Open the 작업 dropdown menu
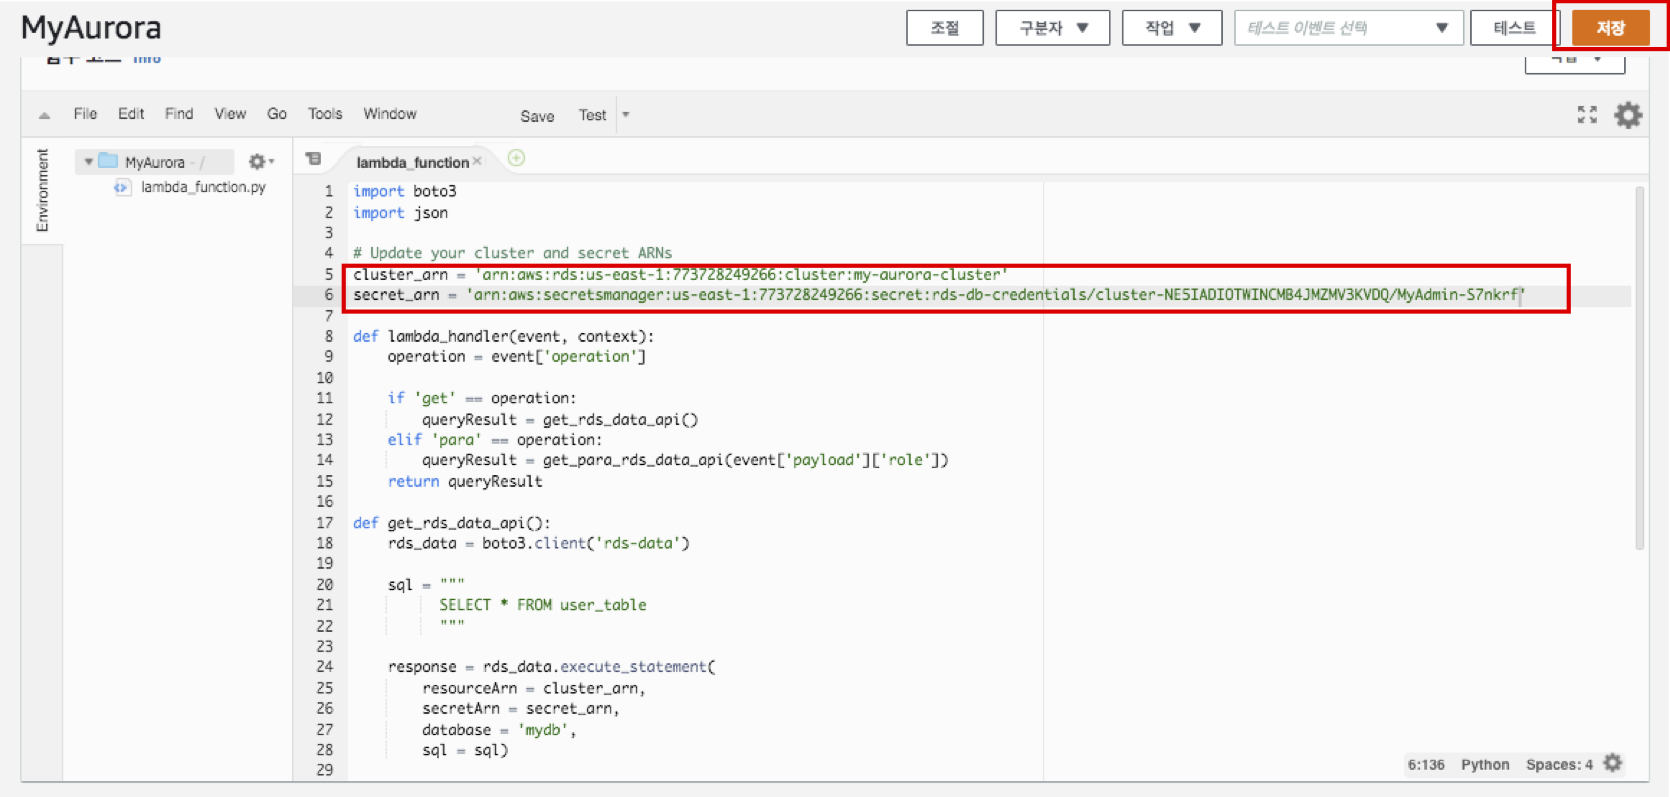1670x797 pixels. coord(1171,28)
